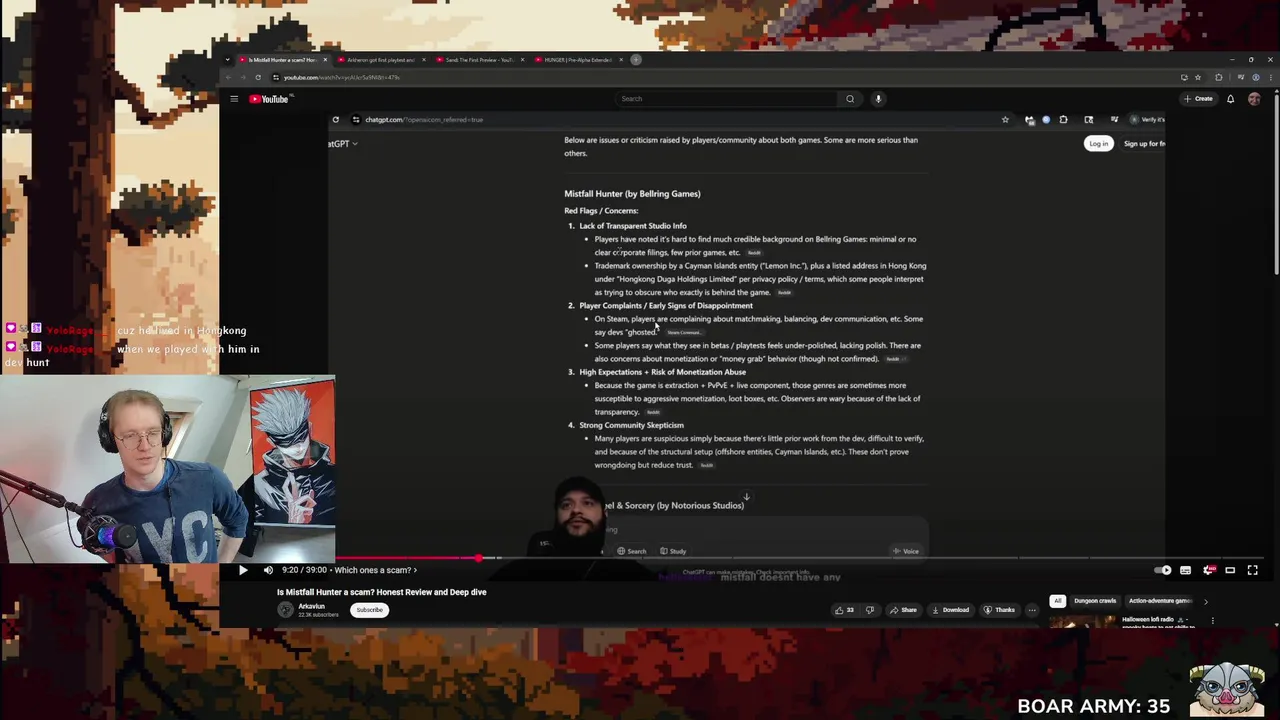
Task: Click the YouTube search magnifier button
Action: coord(850,99)
